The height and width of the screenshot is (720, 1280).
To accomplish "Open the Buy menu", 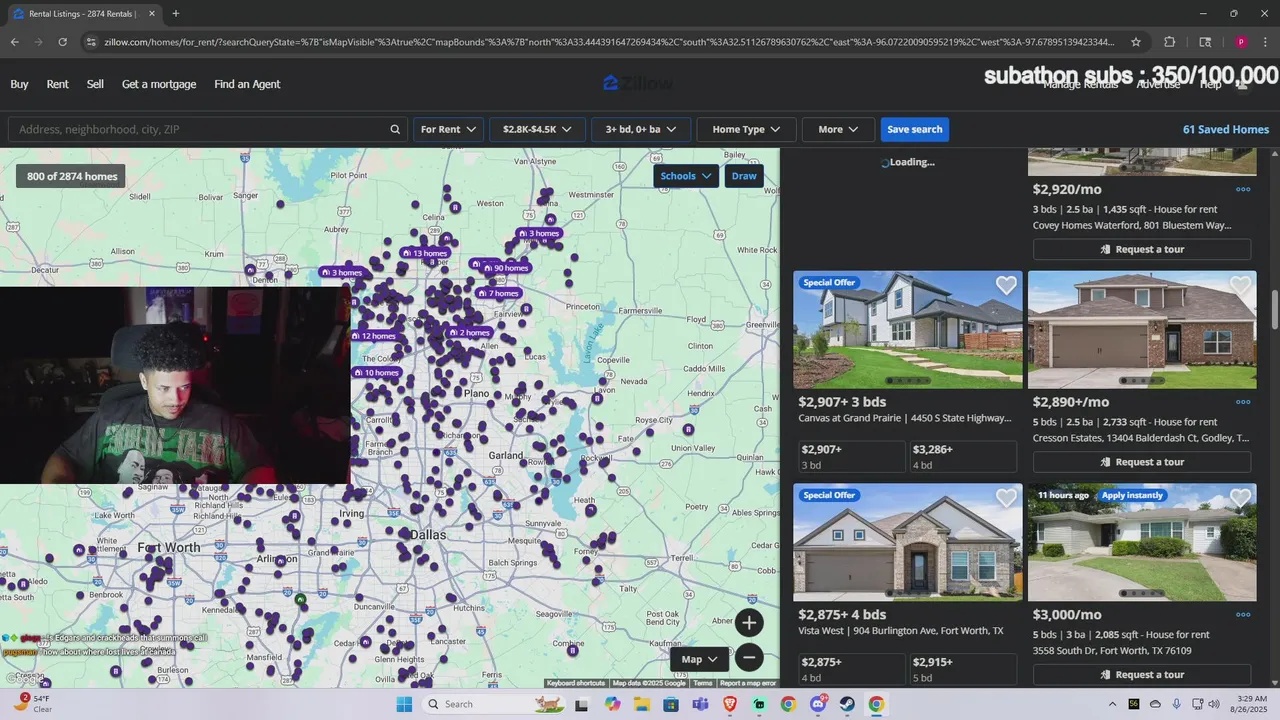I will (x=19, y=84).
